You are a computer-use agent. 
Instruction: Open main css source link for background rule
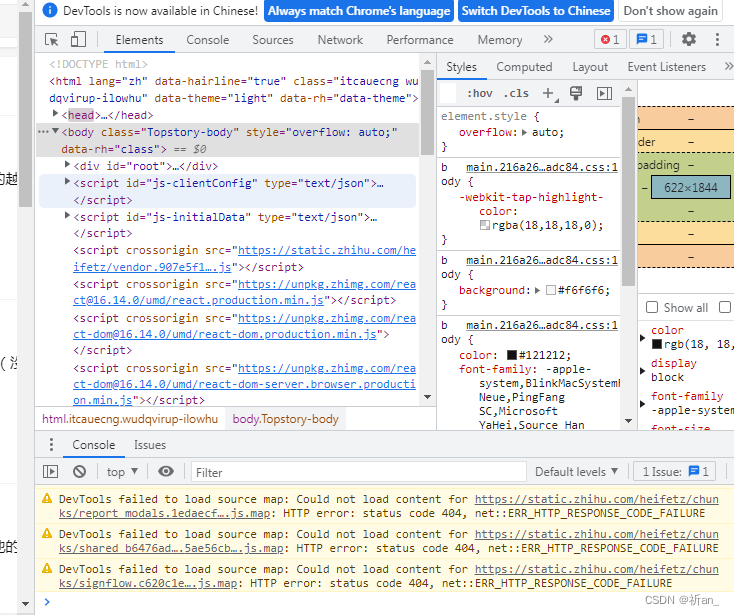pyautogui.click(x=542, y=260)
